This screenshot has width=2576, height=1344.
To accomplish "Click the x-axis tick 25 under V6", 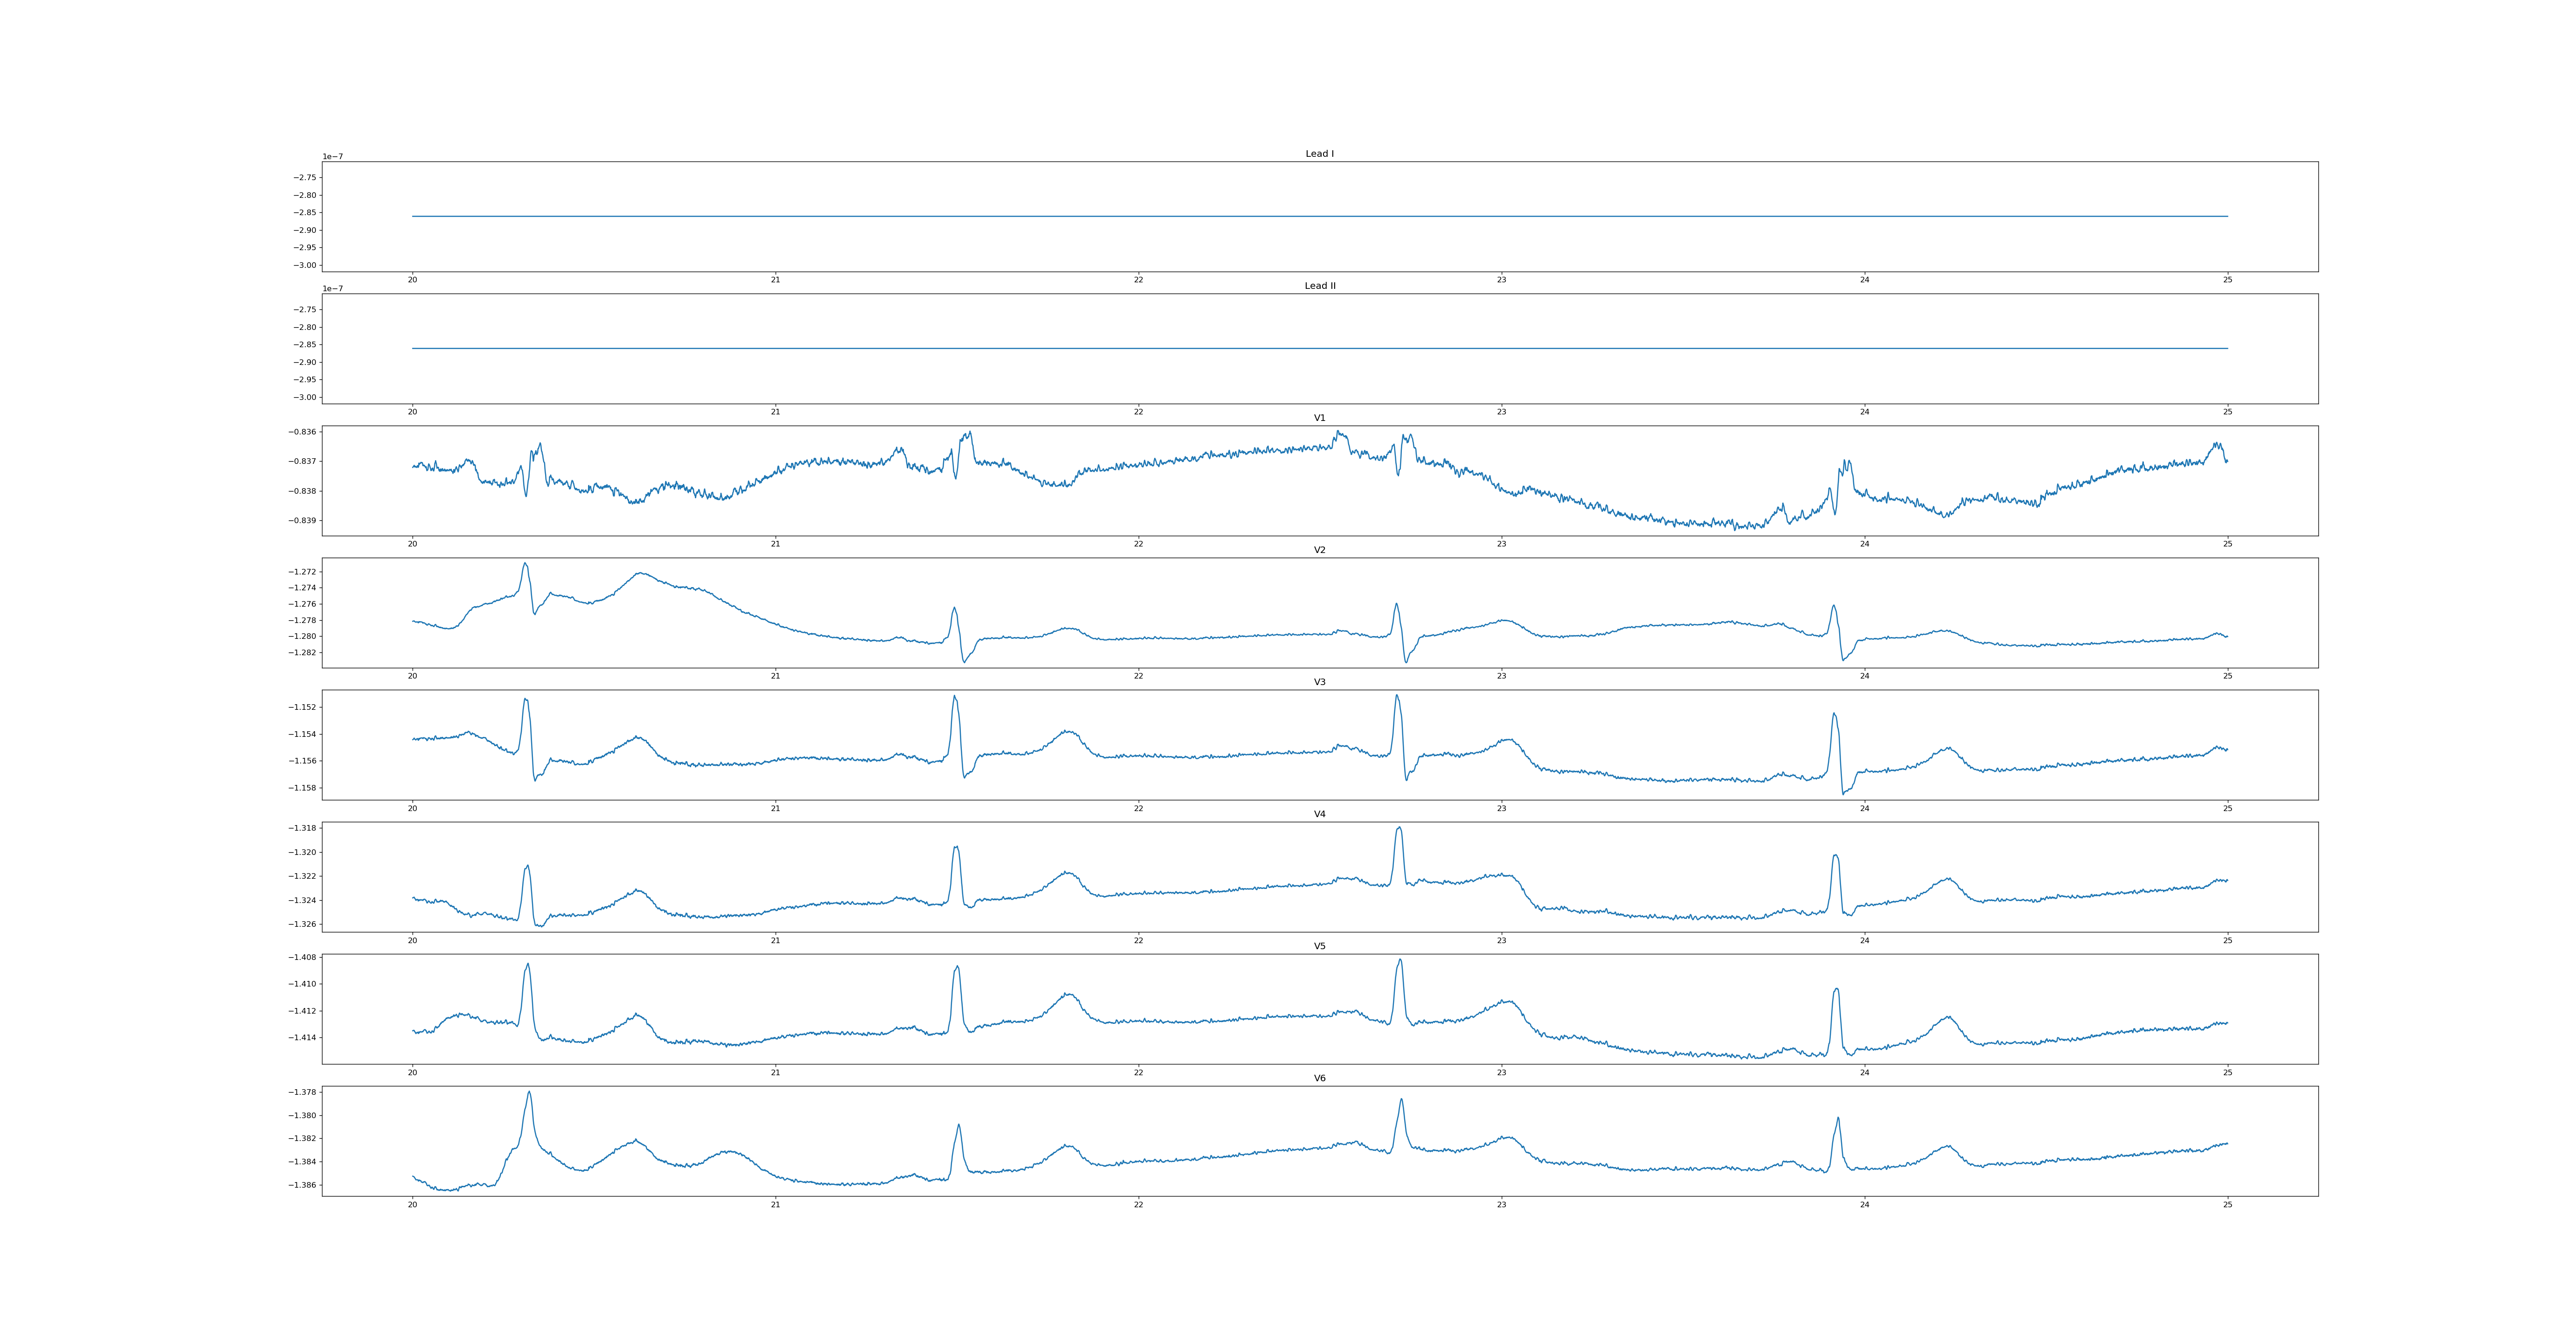I will pyautogui.click(x=2227, y=1204).
